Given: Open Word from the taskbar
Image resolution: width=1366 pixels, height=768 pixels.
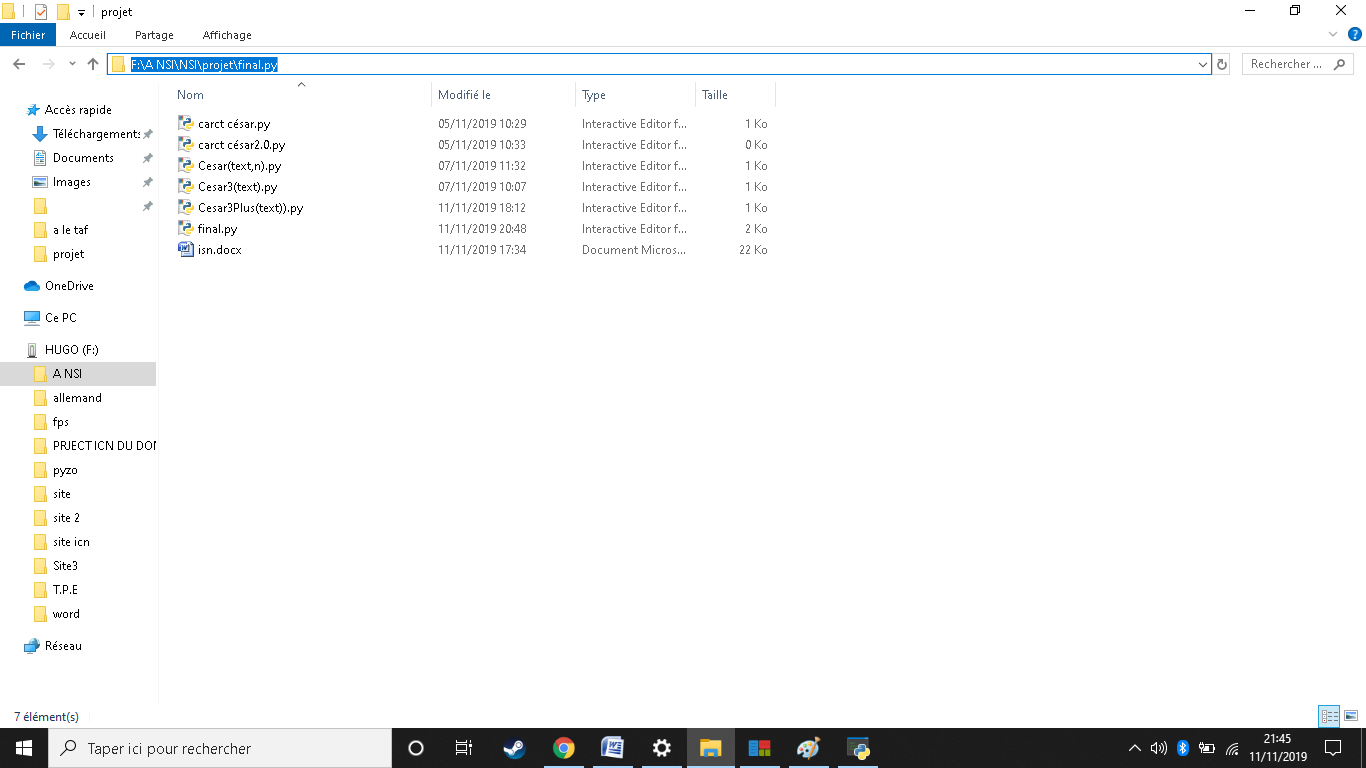Looking at the screenshot, I should click(x=612, y=748).
